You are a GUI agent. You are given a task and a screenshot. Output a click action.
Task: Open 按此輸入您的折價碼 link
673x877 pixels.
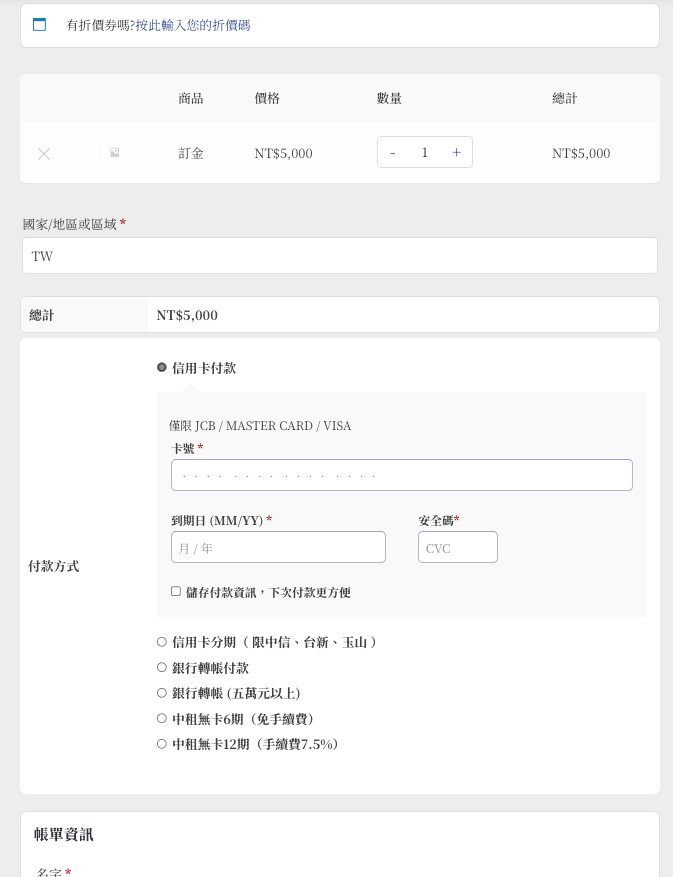[192, 24]
